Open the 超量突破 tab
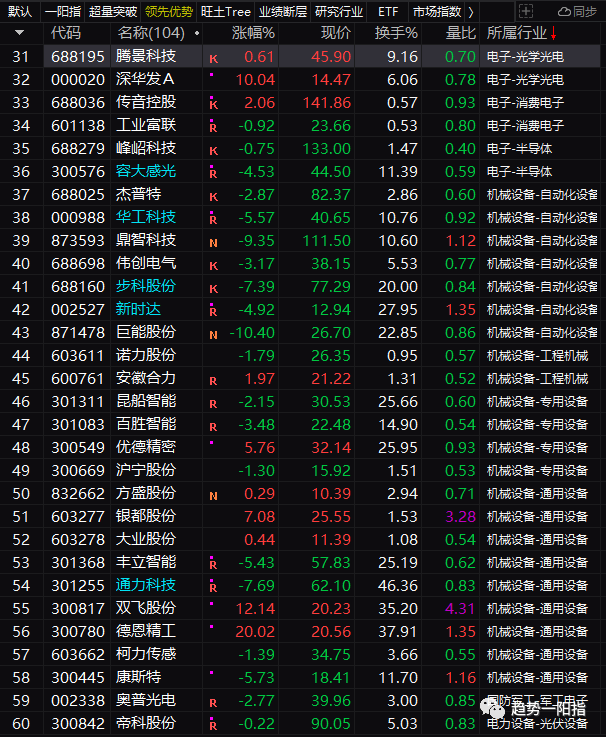The width and height of the screenshot is (606, 737). pyautogui.click(x=113, y=12)
